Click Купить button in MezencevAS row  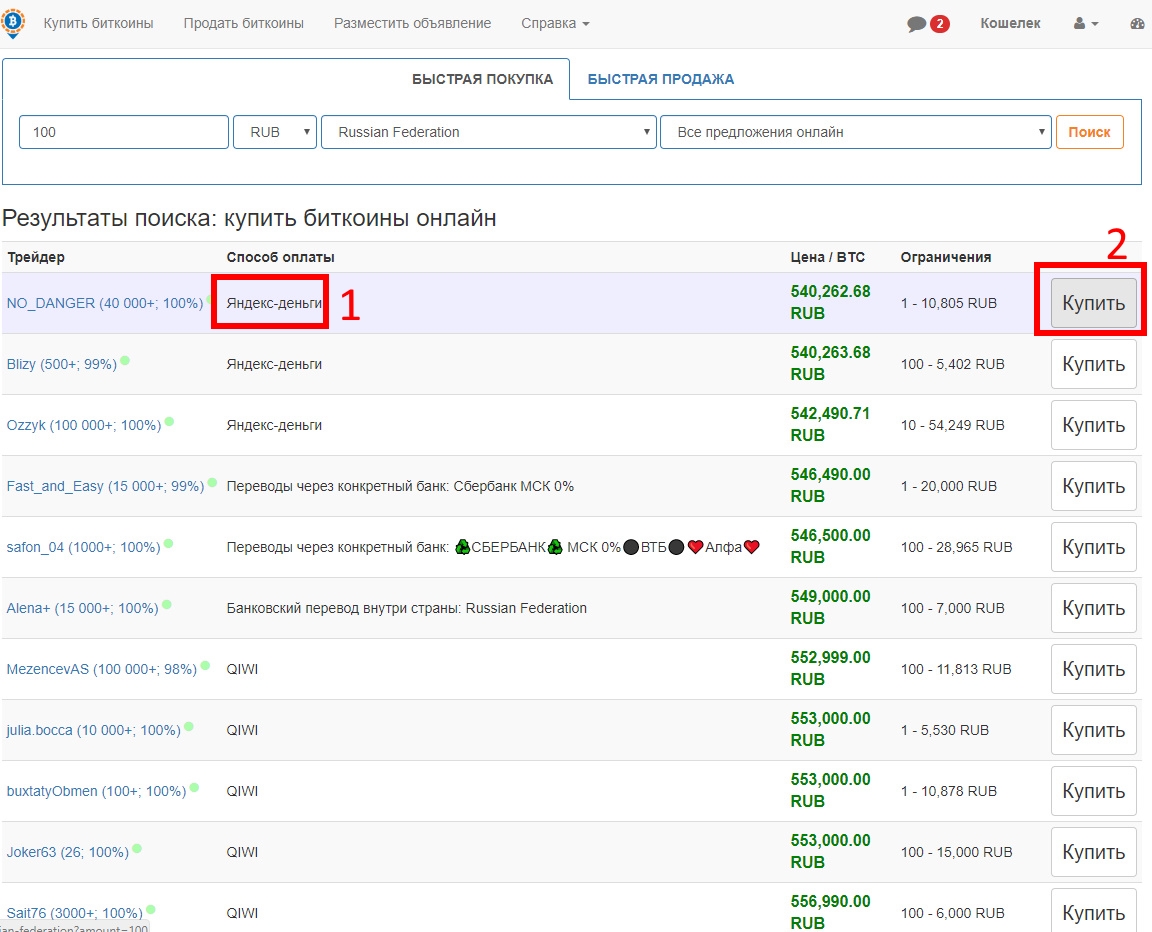(1093, 669)
